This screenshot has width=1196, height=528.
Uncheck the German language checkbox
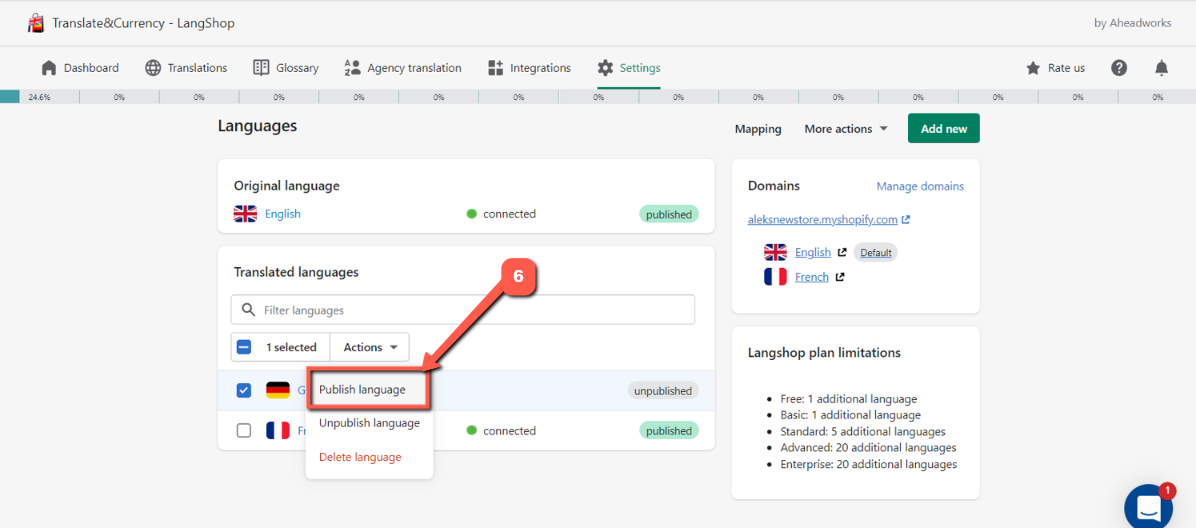pos(243,391)
